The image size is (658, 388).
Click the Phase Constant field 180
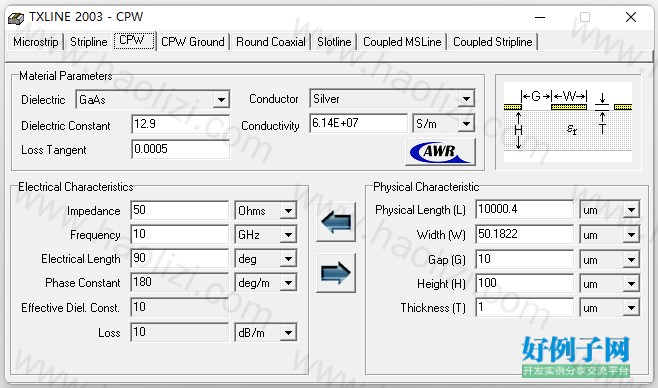[x=180, y=282]
